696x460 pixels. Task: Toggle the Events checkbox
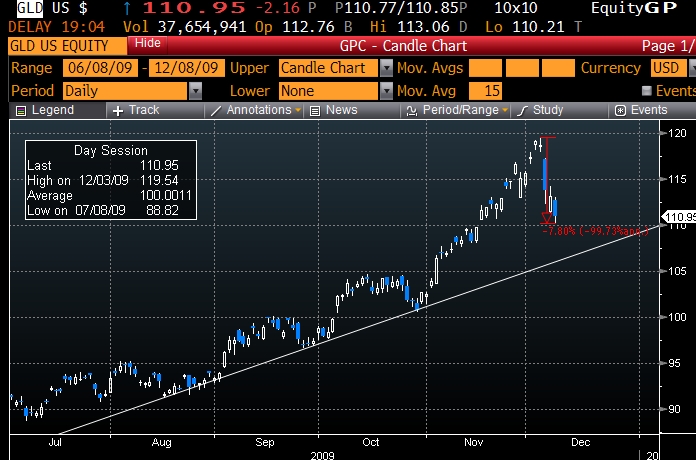tap(646, 90)
